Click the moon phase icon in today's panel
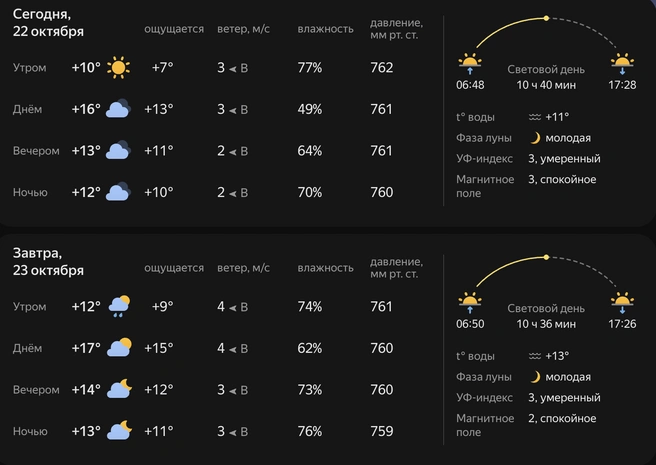656x465 pixels. point(536,138)
